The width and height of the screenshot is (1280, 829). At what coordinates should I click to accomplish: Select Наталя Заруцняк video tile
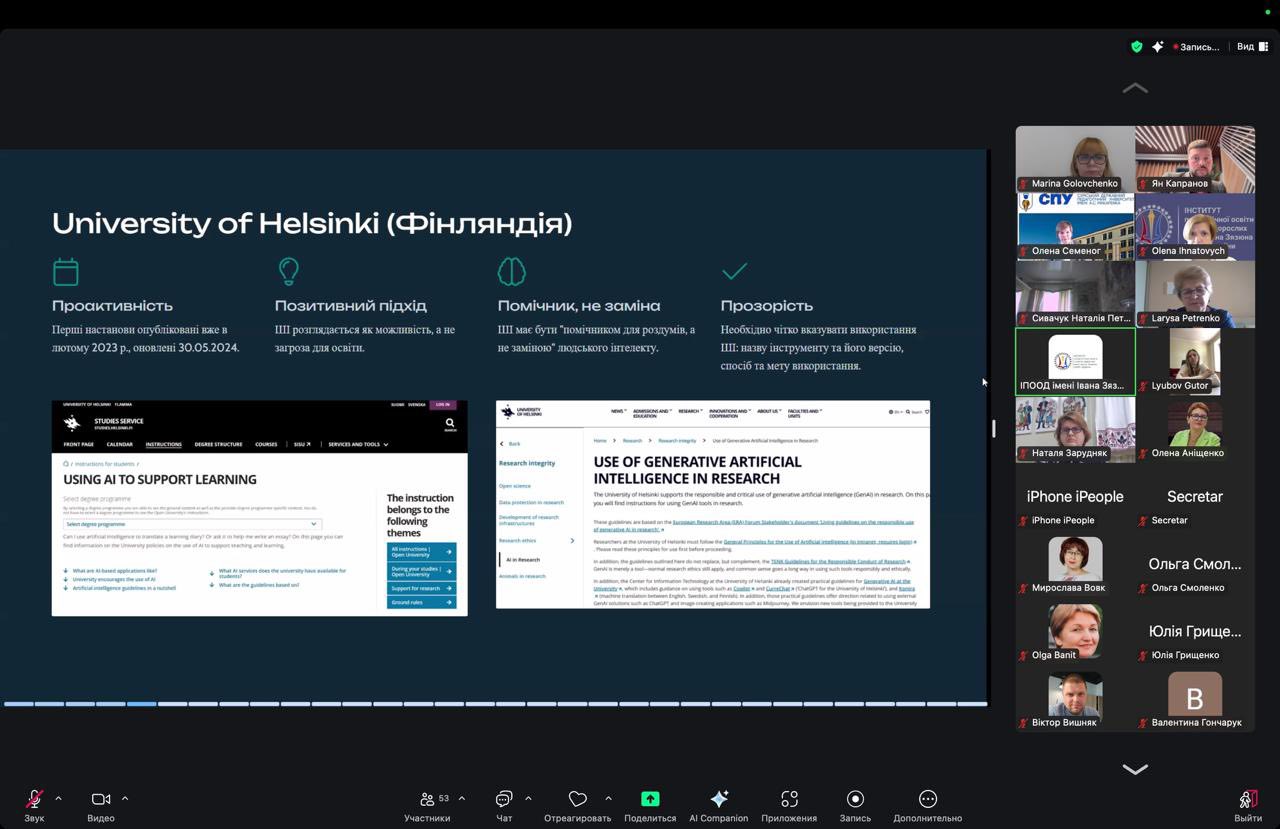[1075, 429]
